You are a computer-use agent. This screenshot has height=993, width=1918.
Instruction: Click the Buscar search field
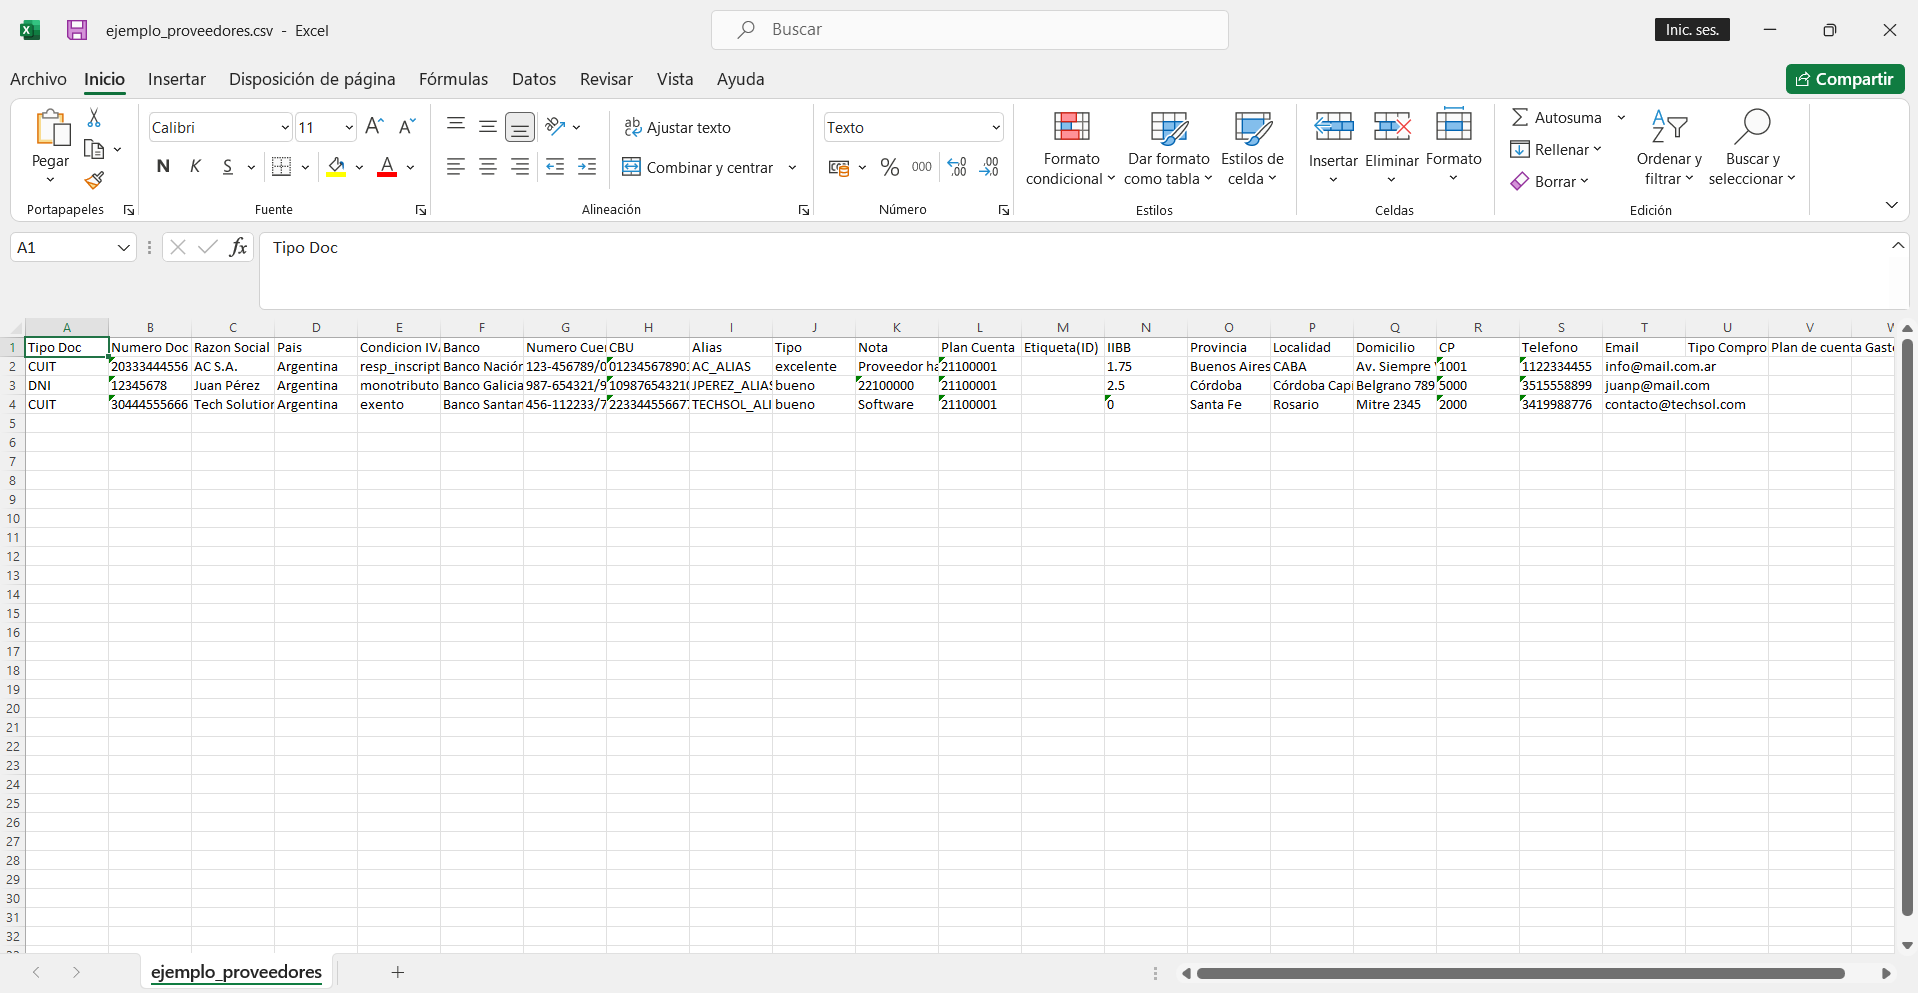pyautogui.click(x=969, y=30)
